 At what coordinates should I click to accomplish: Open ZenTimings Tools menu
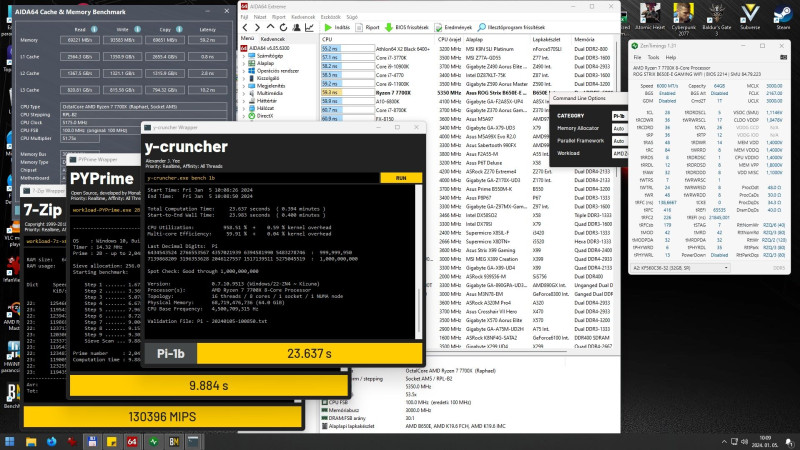pyautogui.click(x=653, y=58)
